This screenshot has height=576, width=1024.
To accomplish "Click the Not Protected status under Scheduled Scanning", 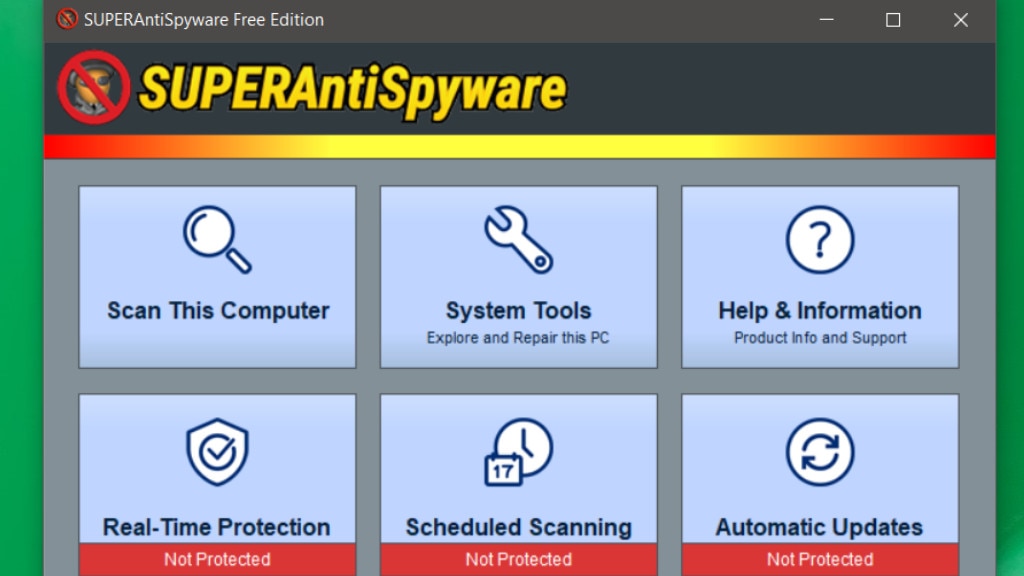I will 517,559.
